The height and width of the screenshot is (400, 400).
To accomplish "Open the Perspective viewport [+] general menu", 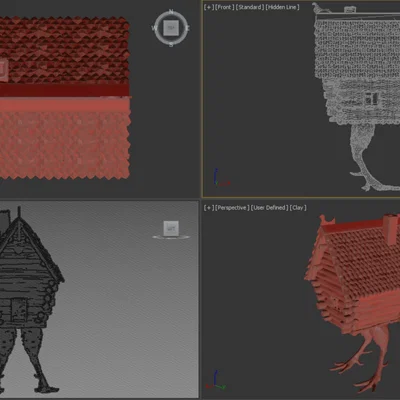I will click(209, 208).
